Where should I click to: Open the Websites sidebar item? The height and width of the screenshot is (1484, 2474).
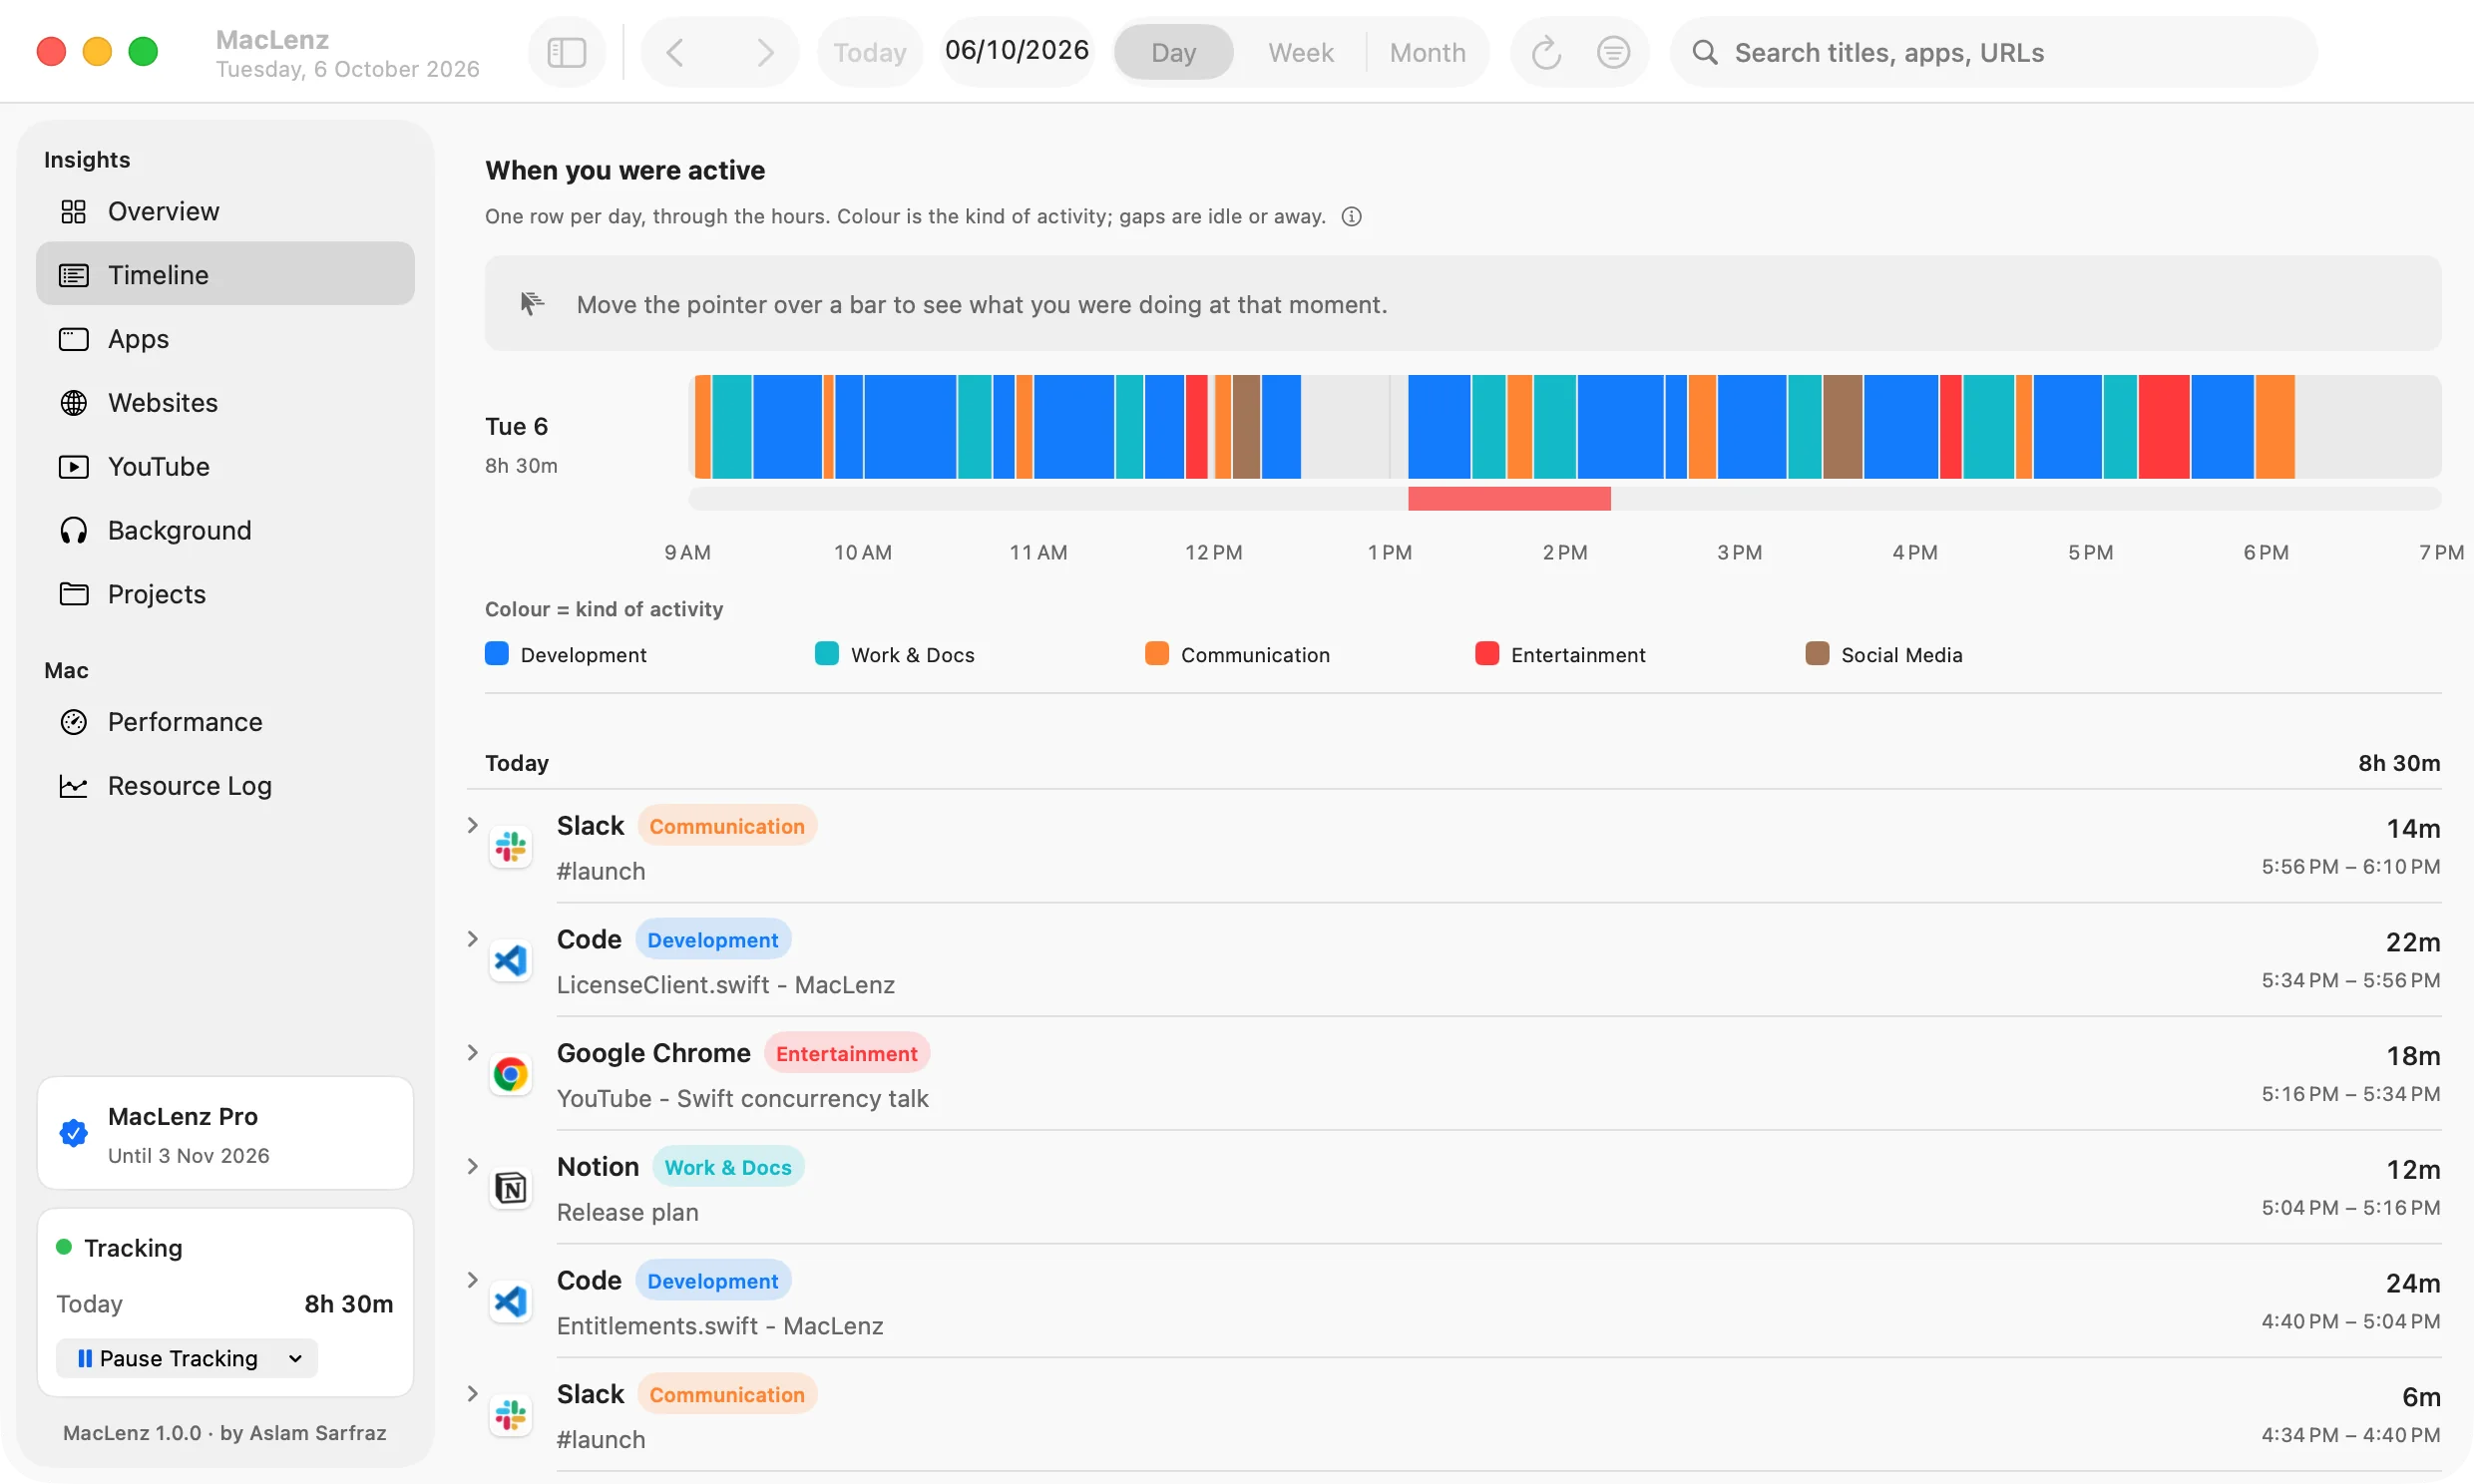point(225,402)
